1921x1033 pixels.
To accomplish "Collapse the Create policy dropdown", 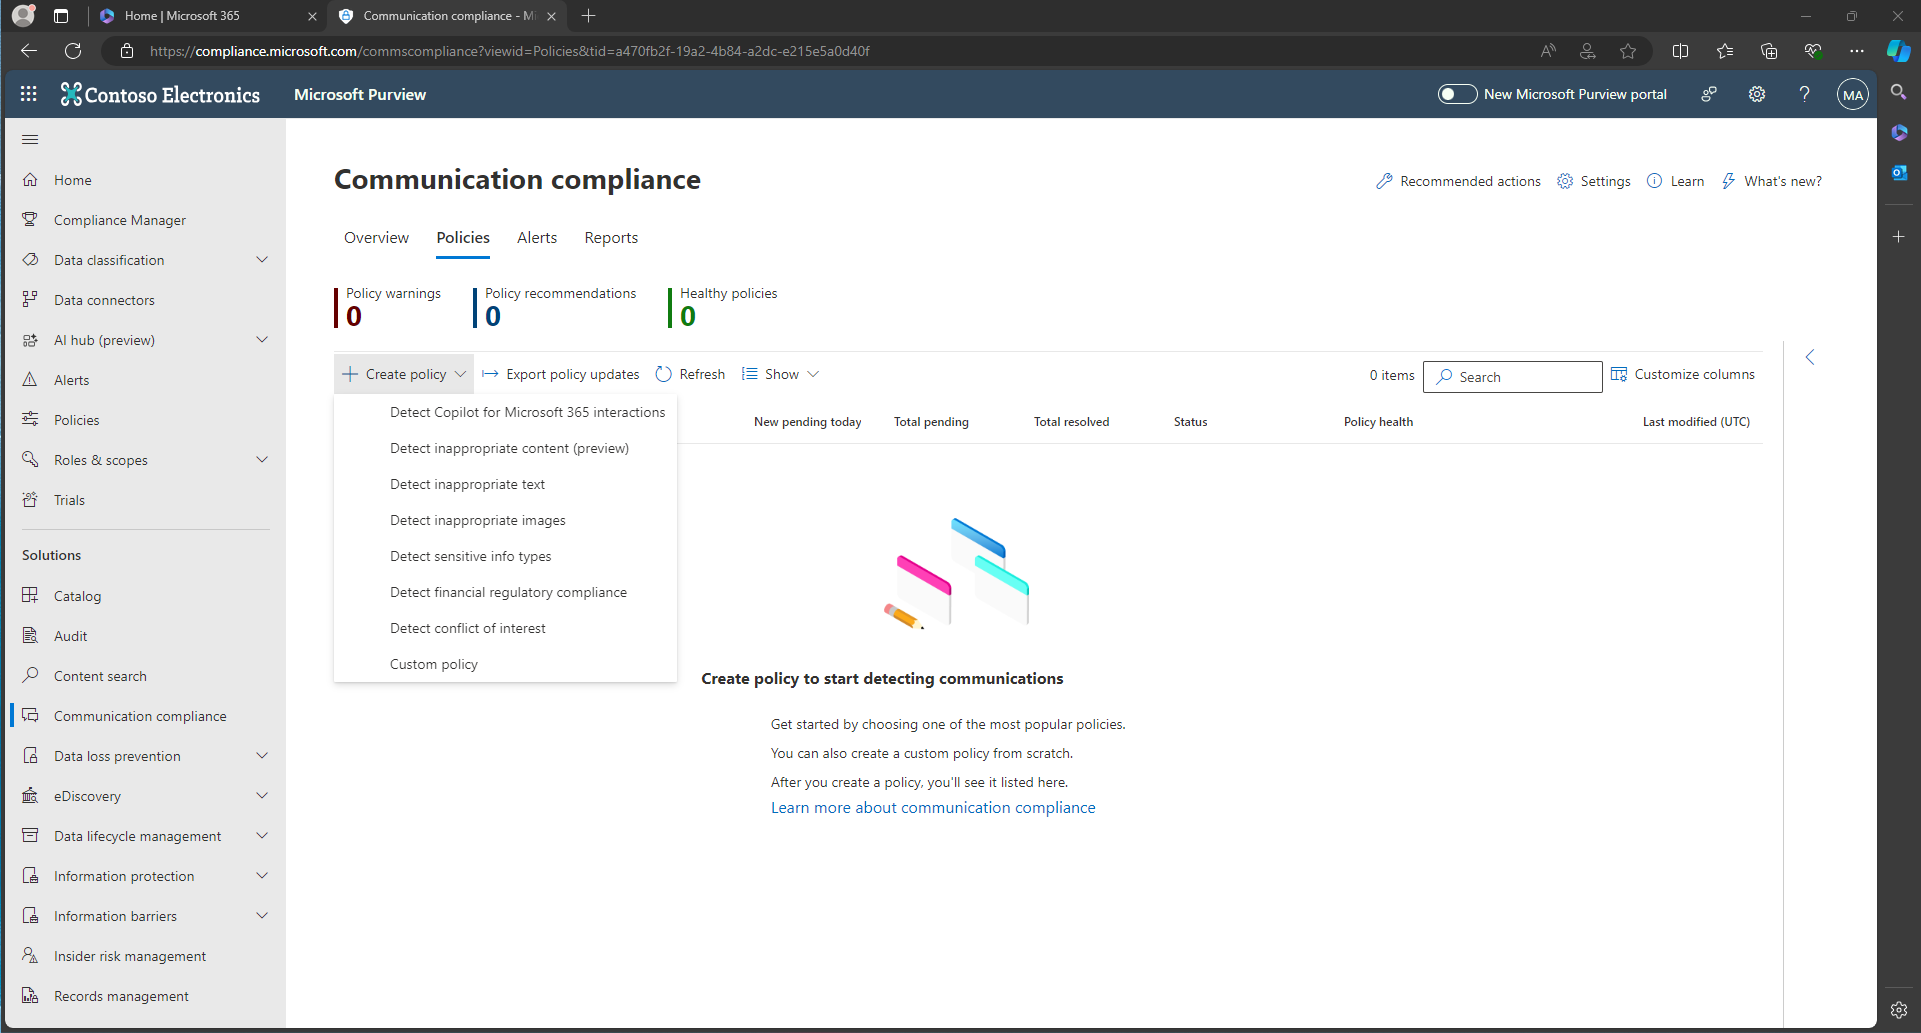I will (404, 374).
